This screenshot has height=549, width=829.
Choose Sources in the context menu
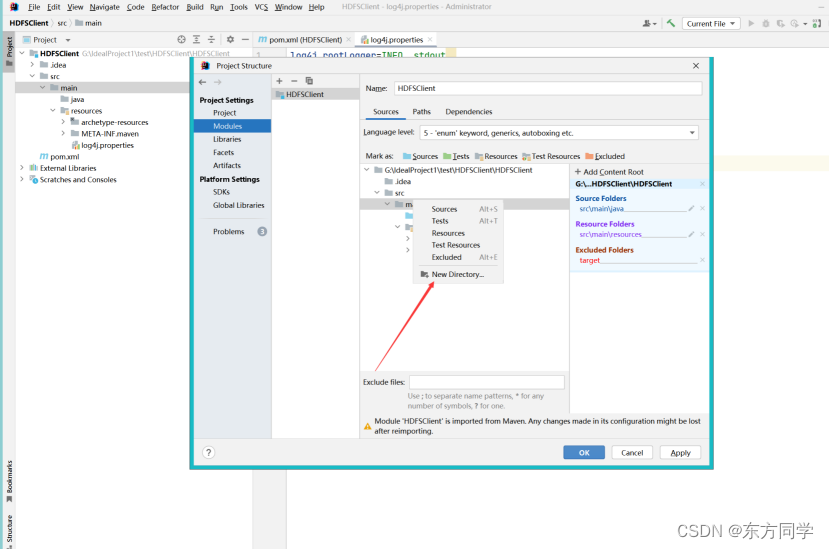[x=458, y=209]
